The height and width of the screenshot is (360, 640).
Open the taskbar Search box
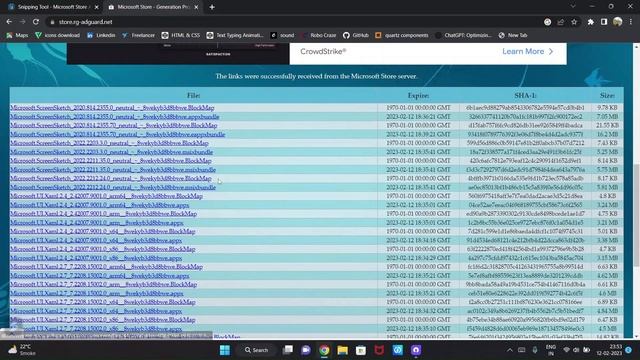[x=257, y=350]
